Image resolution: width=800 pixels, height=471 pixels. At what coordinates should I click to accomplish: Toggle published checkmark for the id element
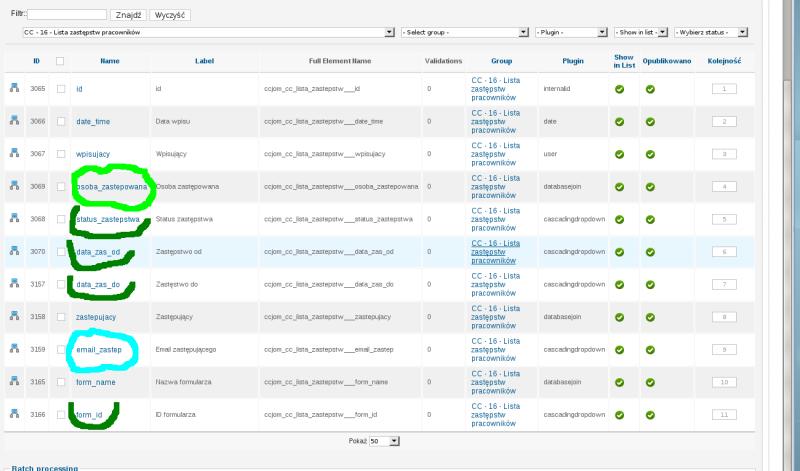click(650, 89)
